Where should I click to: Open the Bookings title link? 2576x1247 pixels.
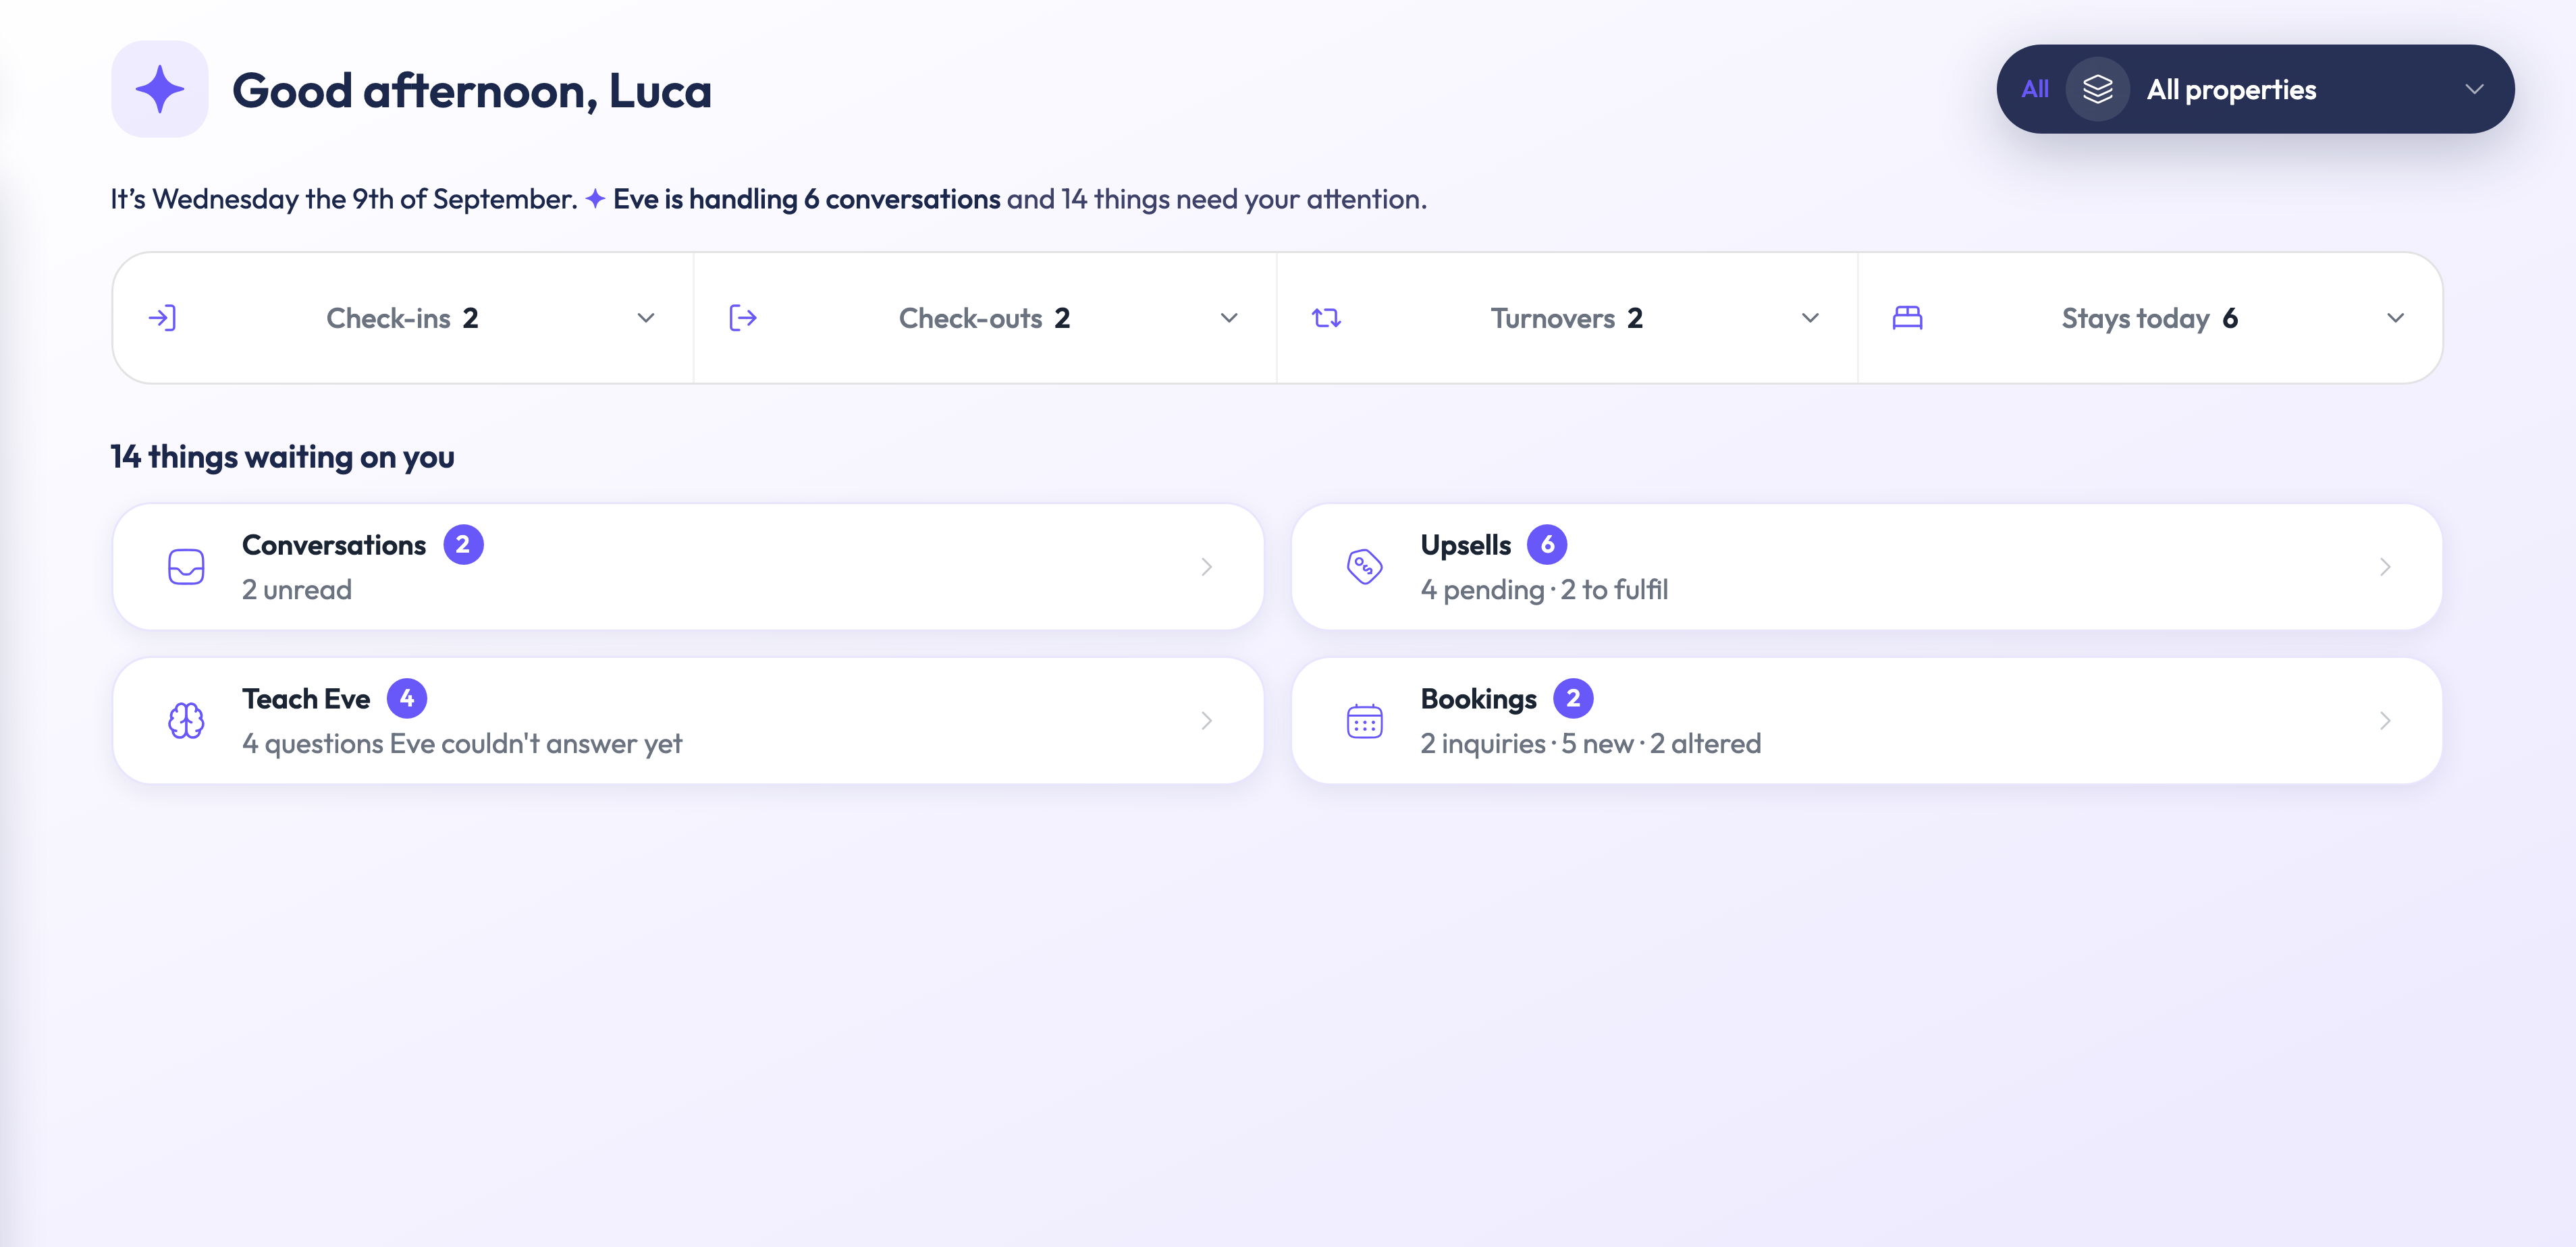click(x=1479, y=699)
